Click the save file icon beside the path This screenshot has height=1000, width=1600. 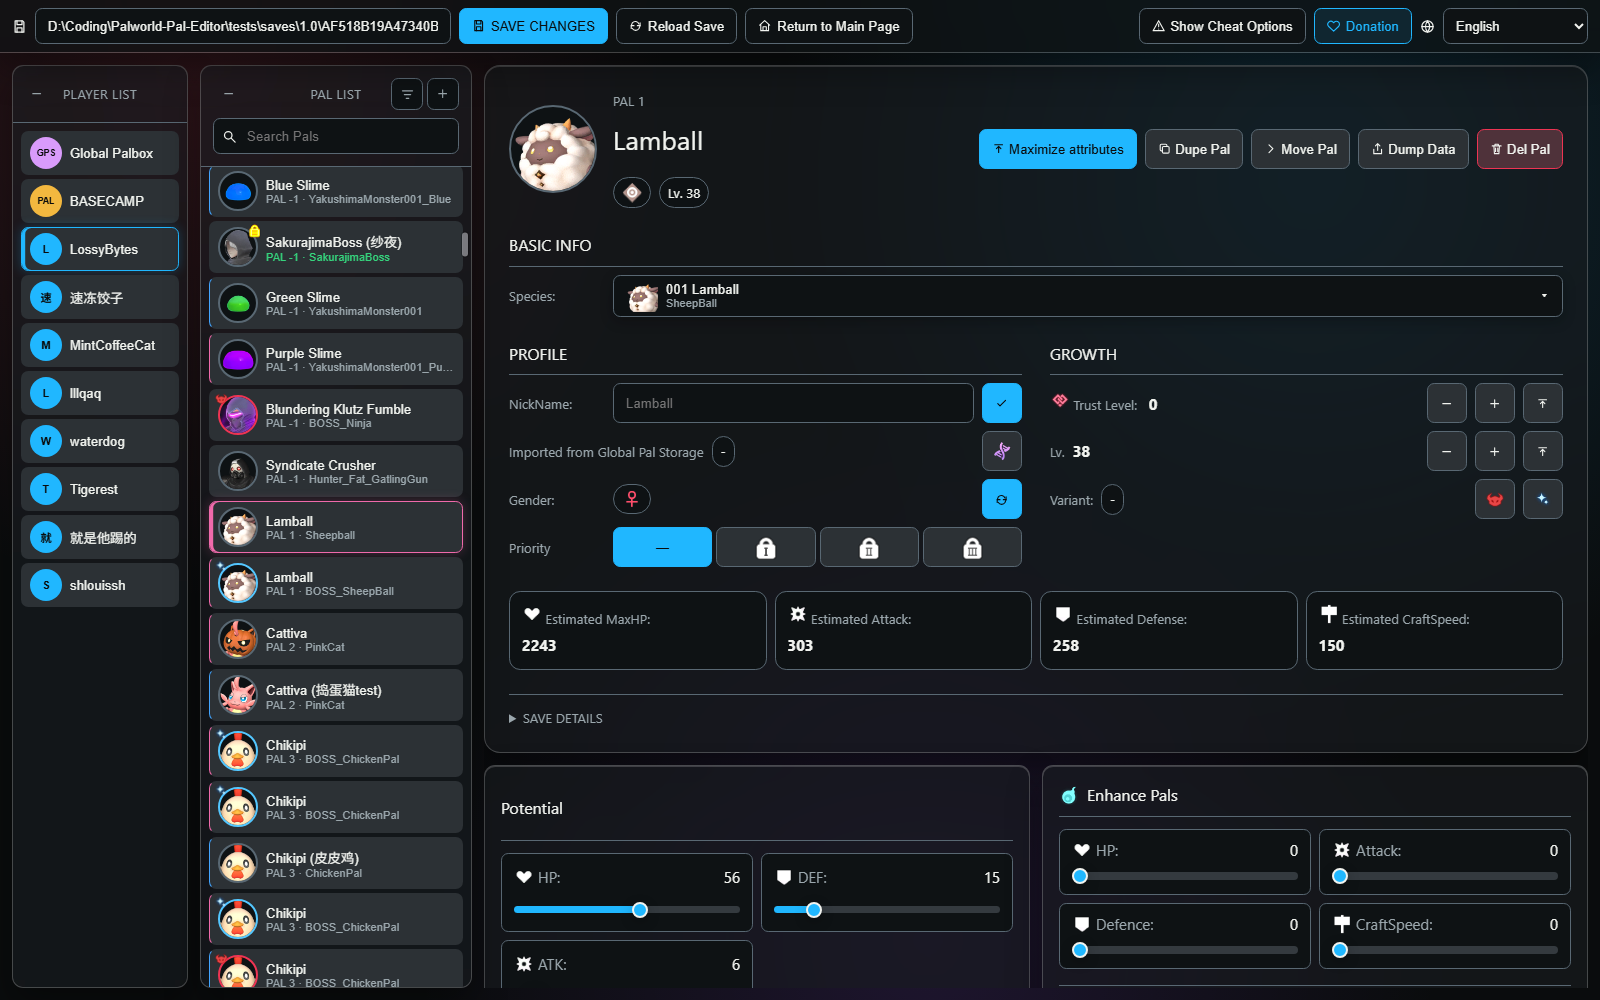pyautogui.click(x=19, y=27)
